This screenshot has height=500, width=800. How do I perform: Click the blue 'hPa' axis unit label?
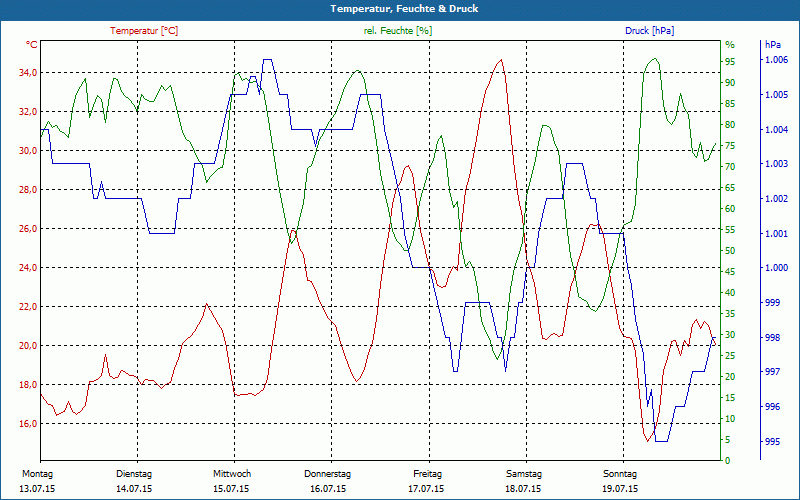click(x=773, y=45)
